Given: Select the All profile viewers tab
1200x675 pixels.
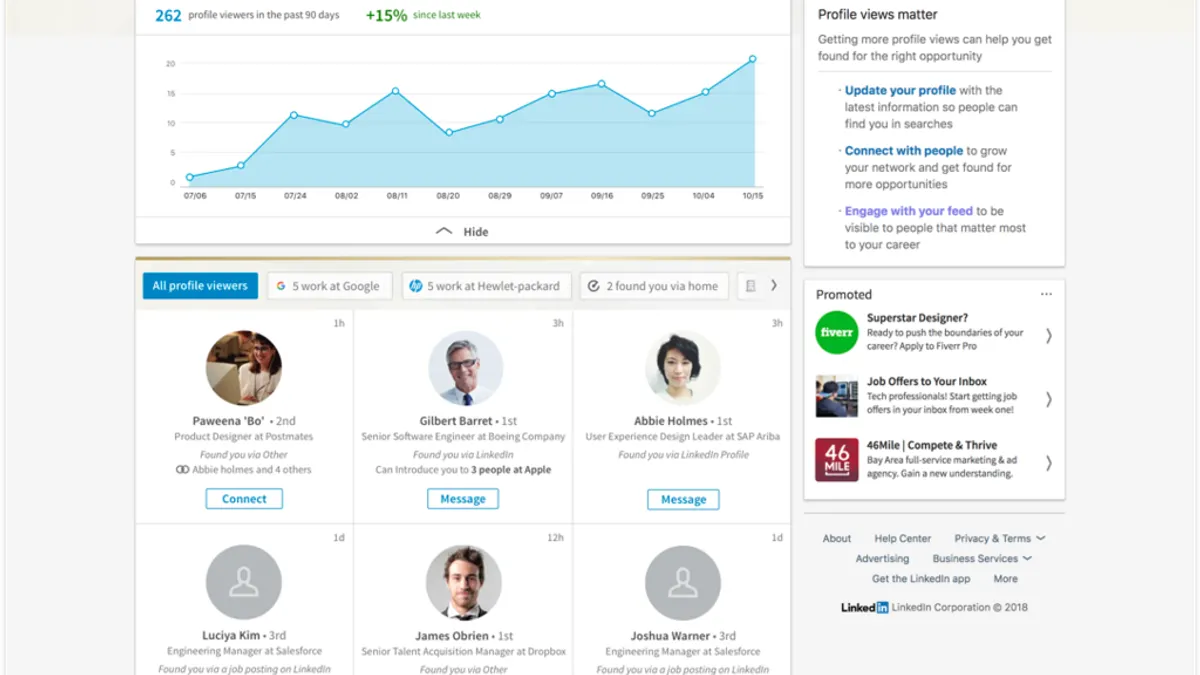Looking at the screenshot, I should click(200, 286).
